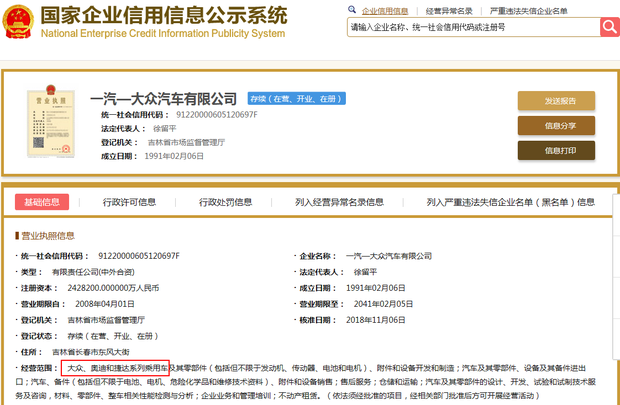Screen dimensions: 620x405
Task: Open the 列入经营异常名录信息 tab
Action: click(339, 202)
